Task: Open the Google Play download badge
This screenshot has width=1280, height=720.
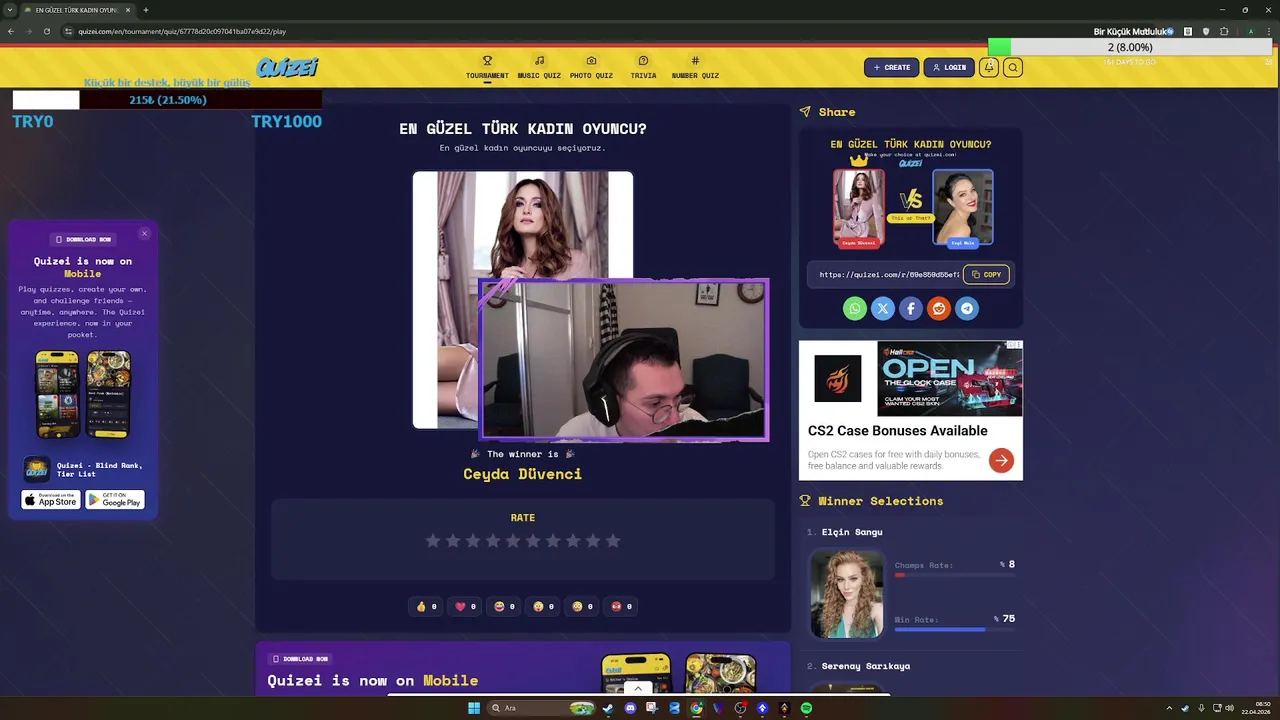Action: (115, 499)
